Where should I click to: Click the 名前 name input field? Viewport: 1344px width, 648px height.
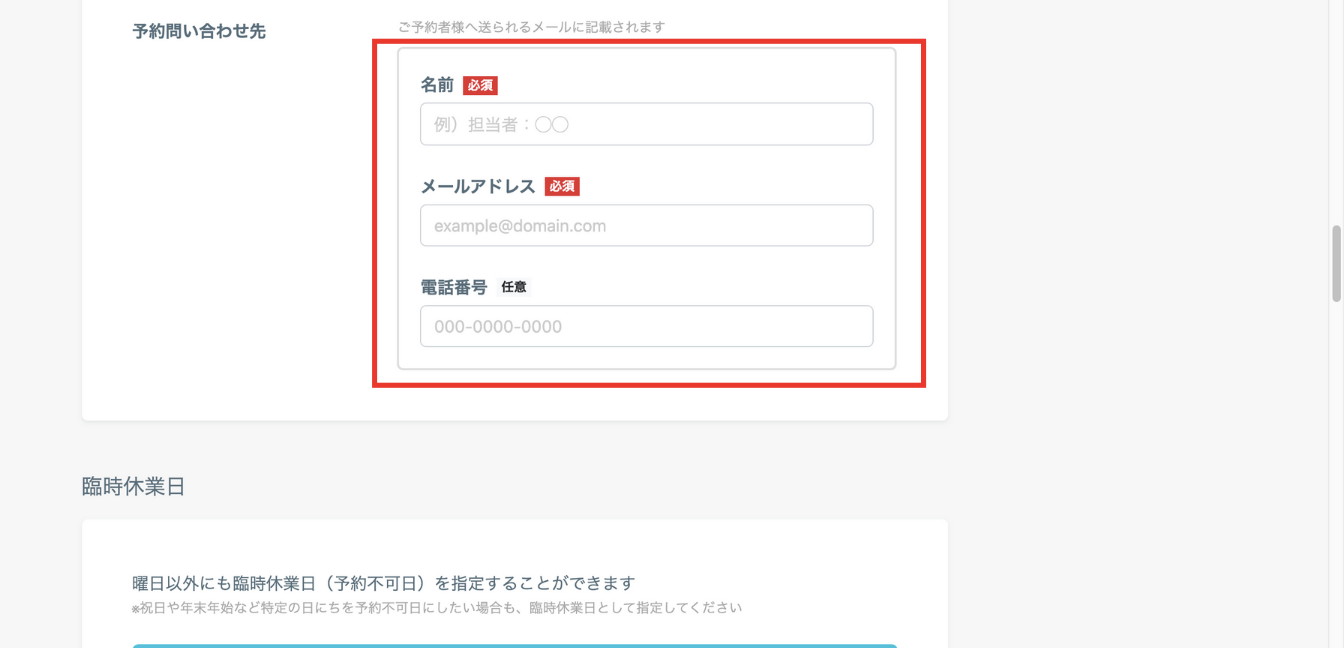click(x=646, y=125)
